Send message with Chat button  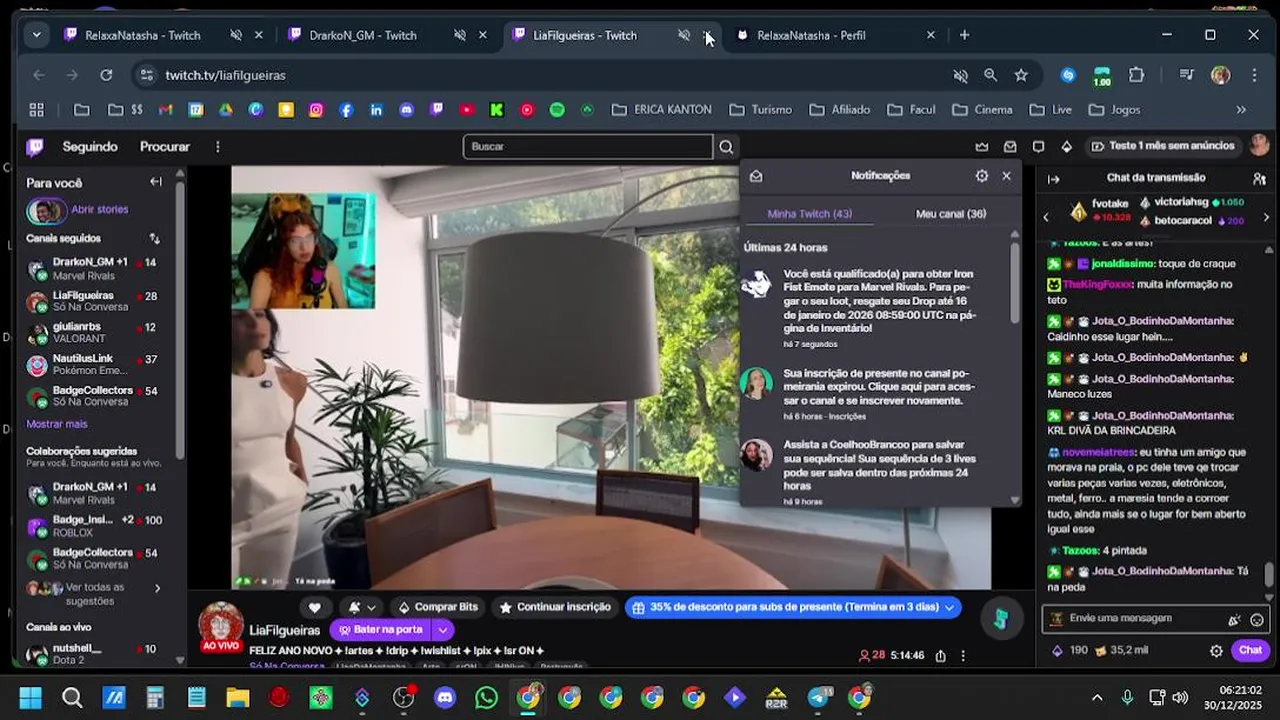coord(1251,650)
